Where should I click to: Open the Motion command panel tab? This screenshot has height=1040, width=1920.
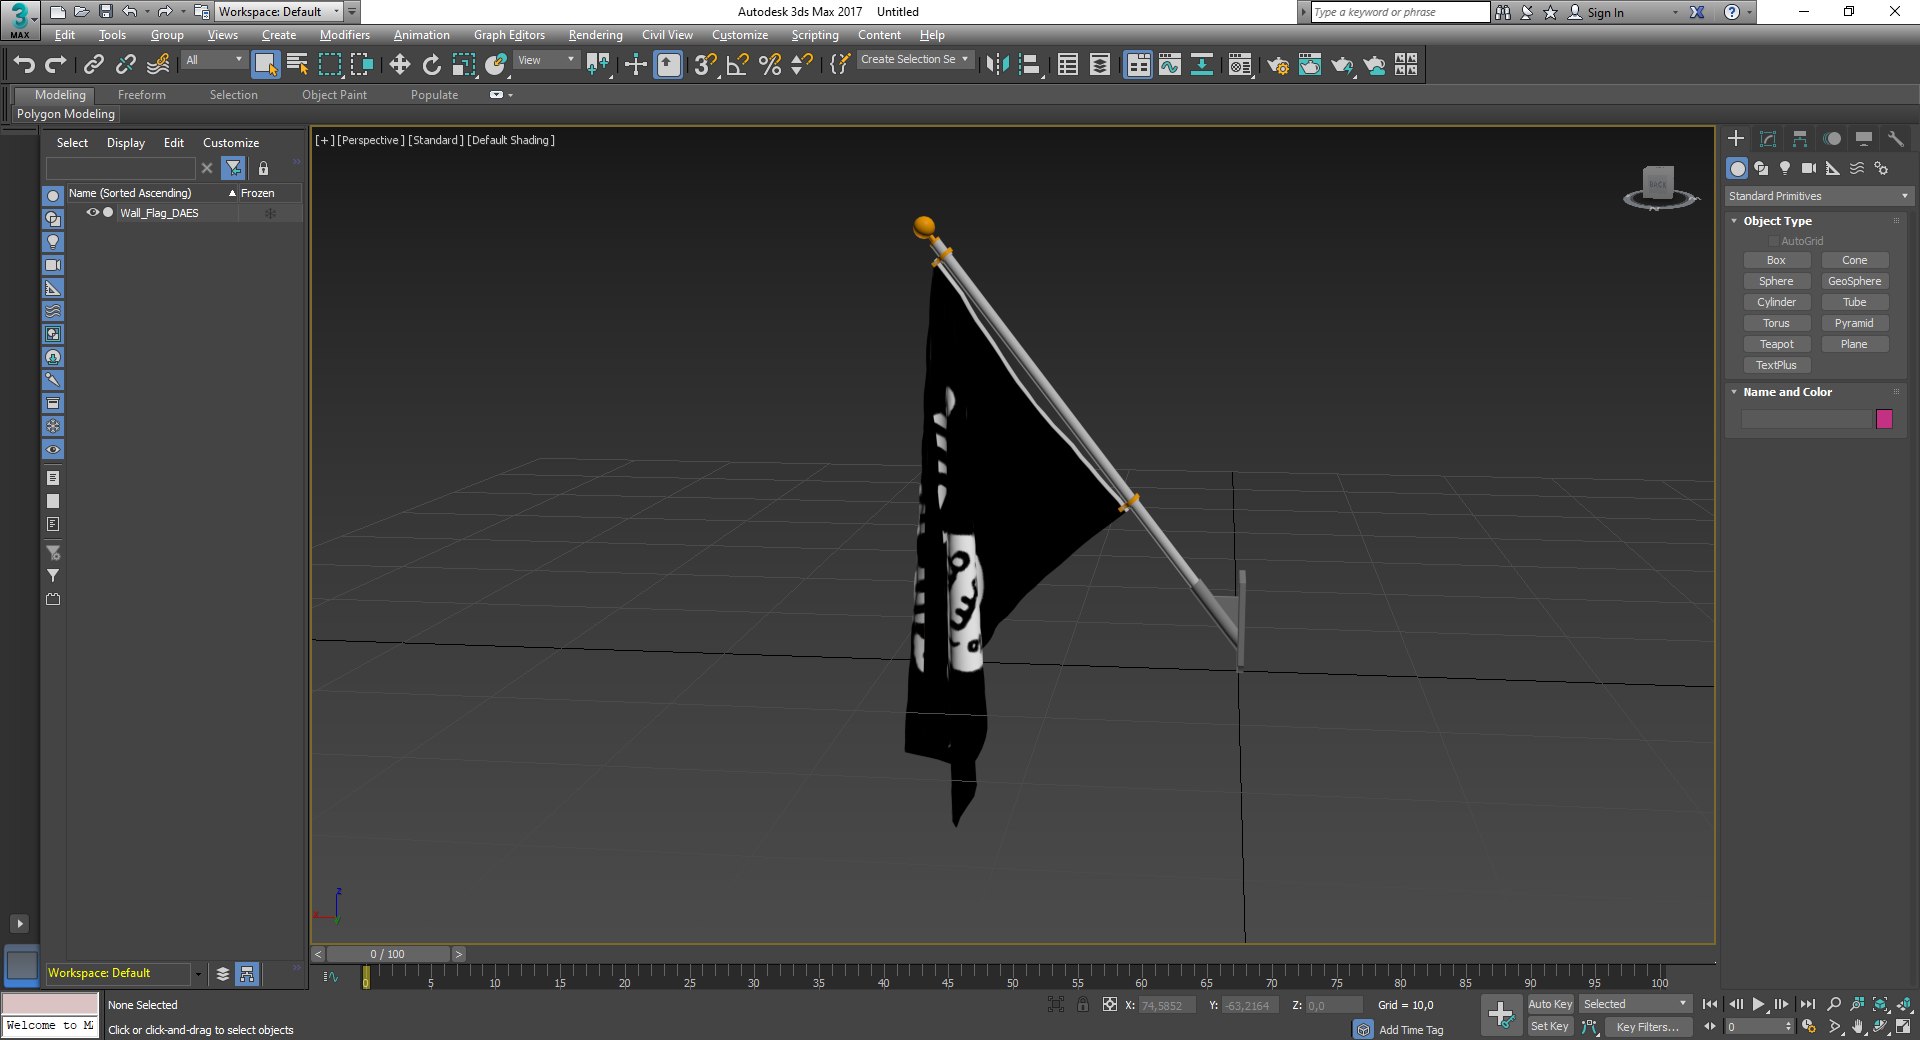(x=1832, y=139)
